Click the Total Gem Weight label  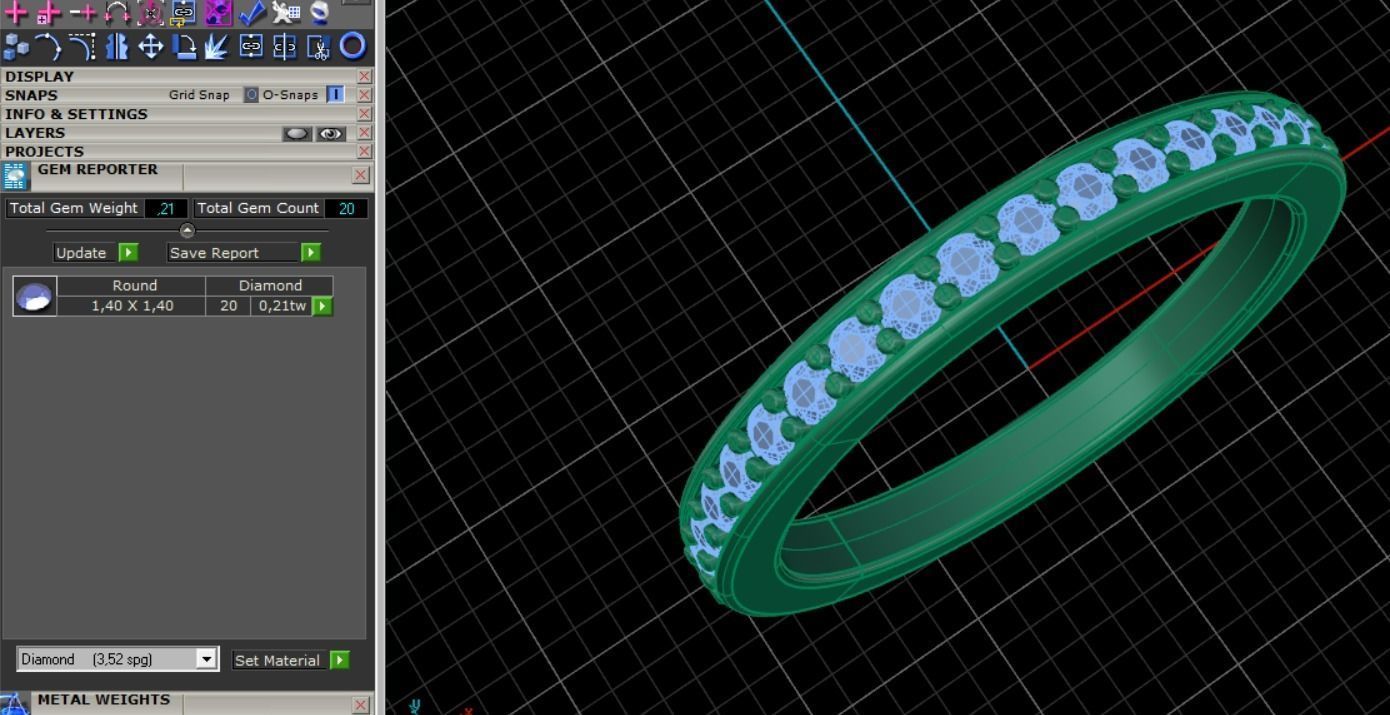pos(74,208)
